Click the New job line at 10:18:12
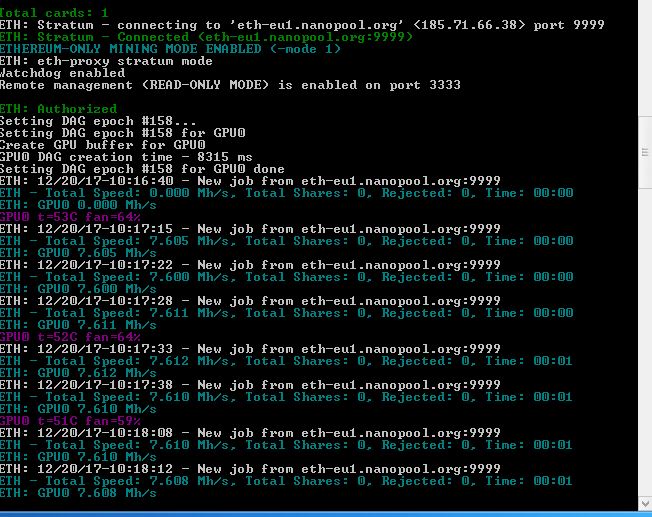 (250, 469)
